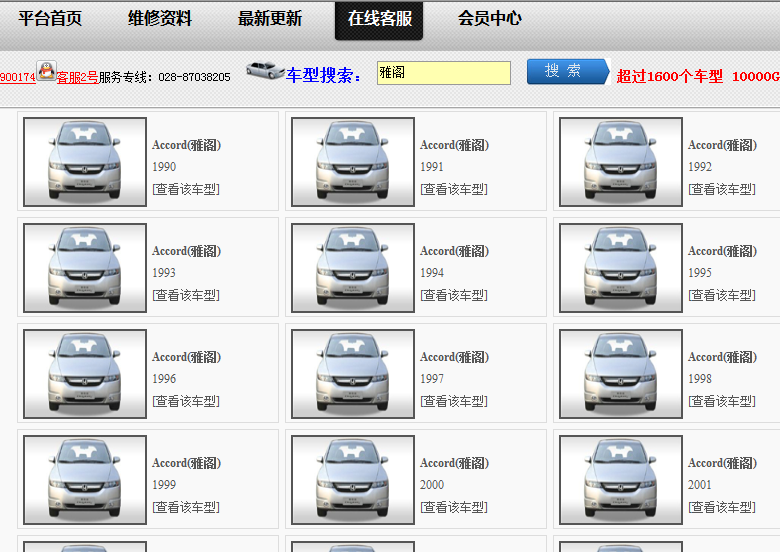Screen dimensions: 780x552
Task: Click 查看该车型 for Accord 1992
Action: coord(722,189)
